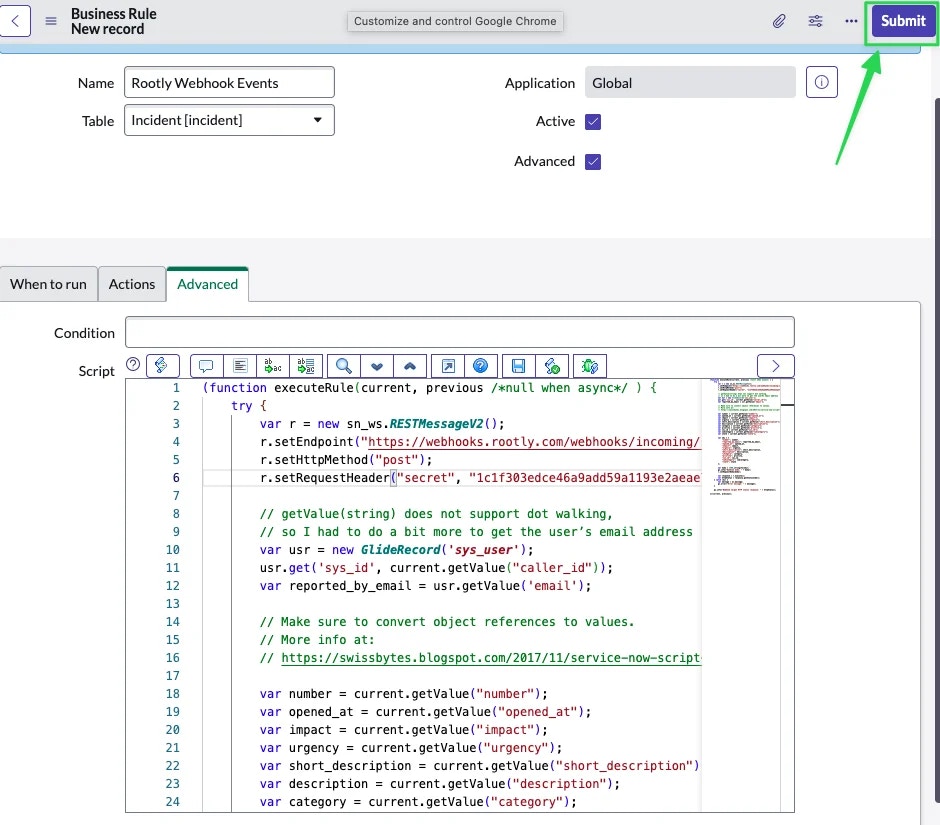This screenshot has height=825, width=940.
Task: Toggle the script syntax editor icon
Action: (162, 366)
